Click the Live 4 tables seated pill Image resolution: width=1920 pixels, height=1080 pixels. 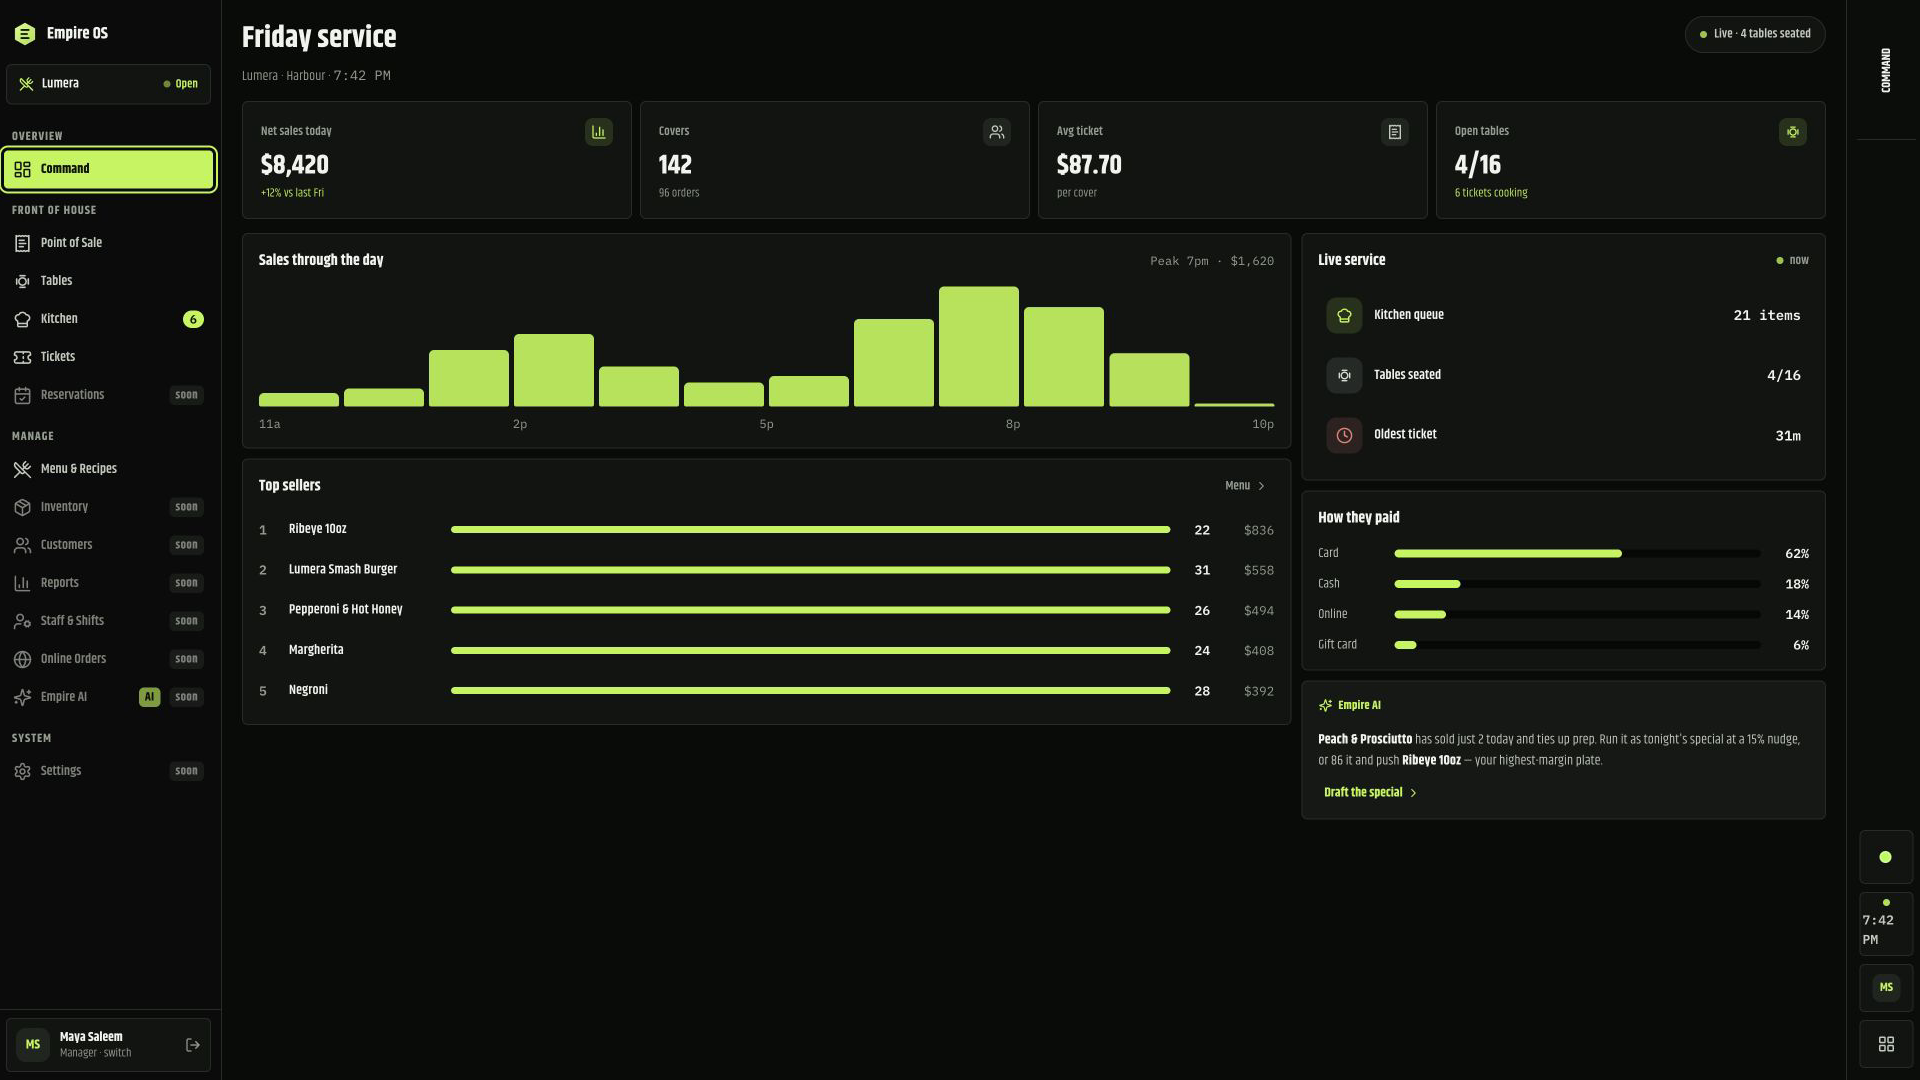click(x=1755, y=34)
